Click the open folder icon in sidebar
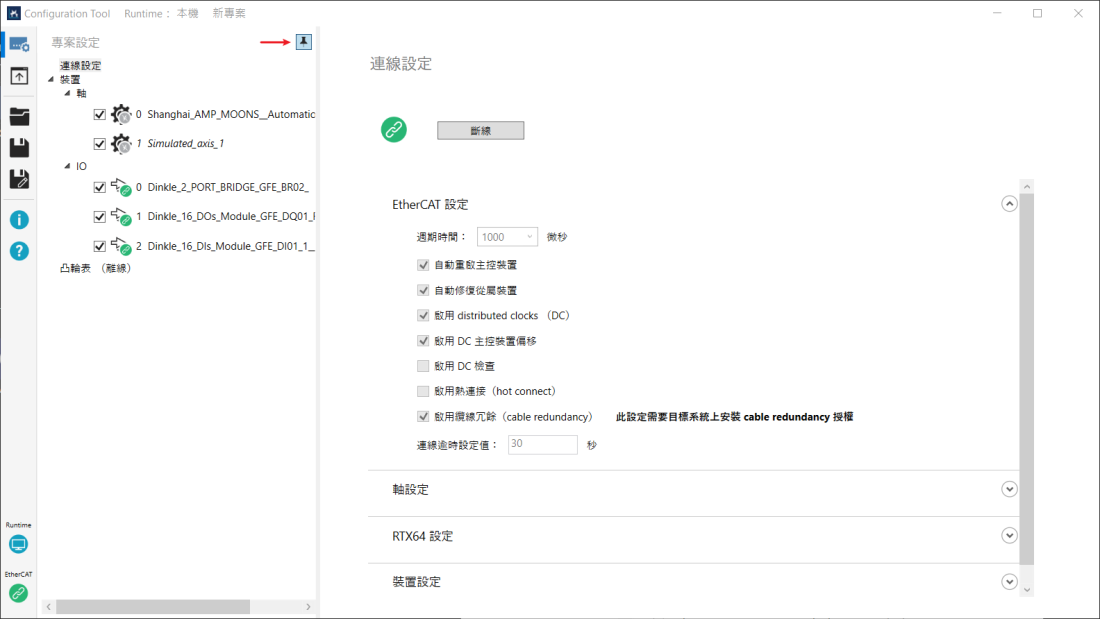This screenshot has width=1100, height=619. pos(19,116)
